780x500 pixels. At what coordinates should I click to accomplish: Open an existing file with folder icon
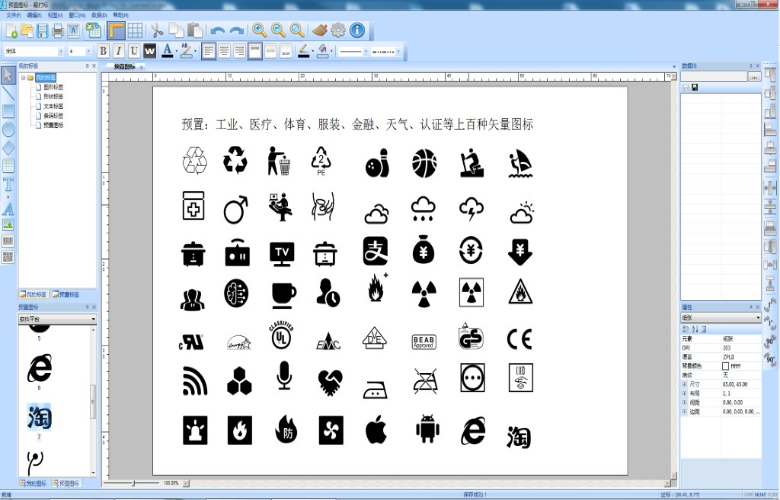pyautogui.click(x=27, y=31)
